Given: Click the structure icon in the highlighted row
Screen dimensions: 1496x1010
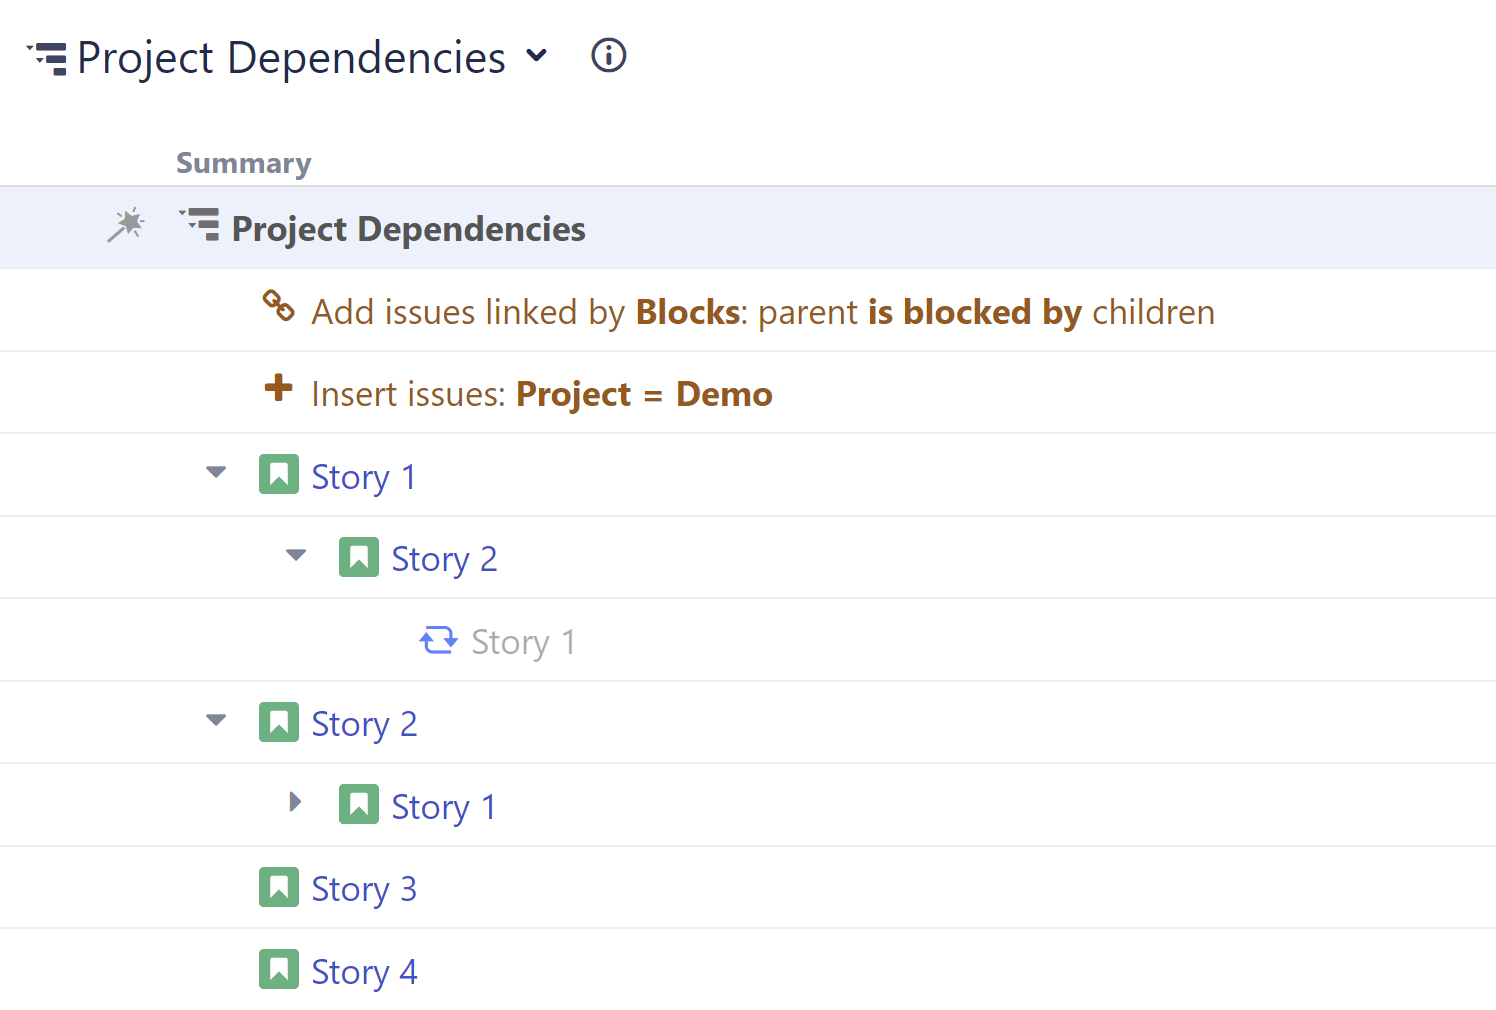Looking at the screenshot, I should coord(199,224).
